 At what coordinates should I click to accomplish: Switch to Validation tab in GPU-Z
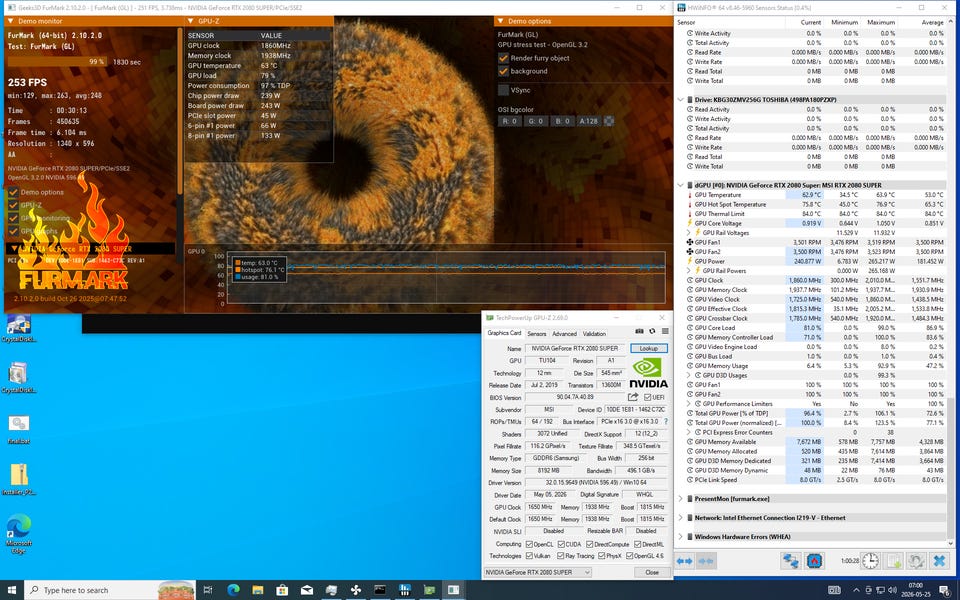pos(594,334)
